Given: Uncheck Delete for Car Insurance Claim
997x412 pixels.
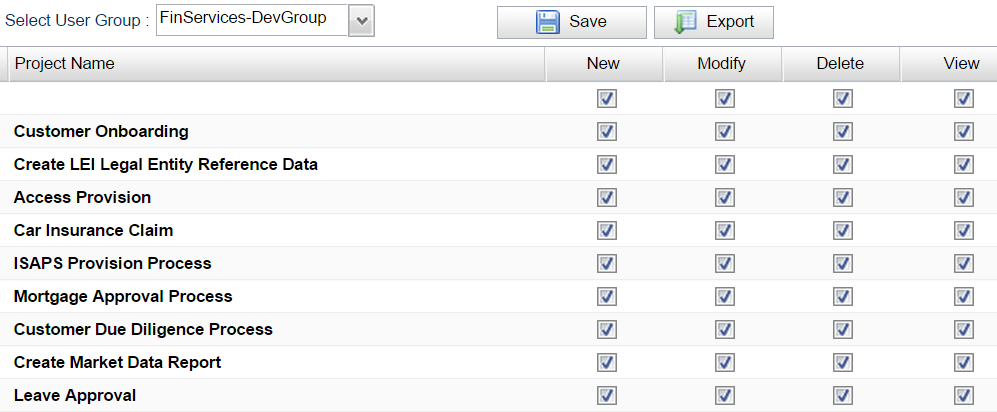Looking at the screenshot, I should click(842, 230).
